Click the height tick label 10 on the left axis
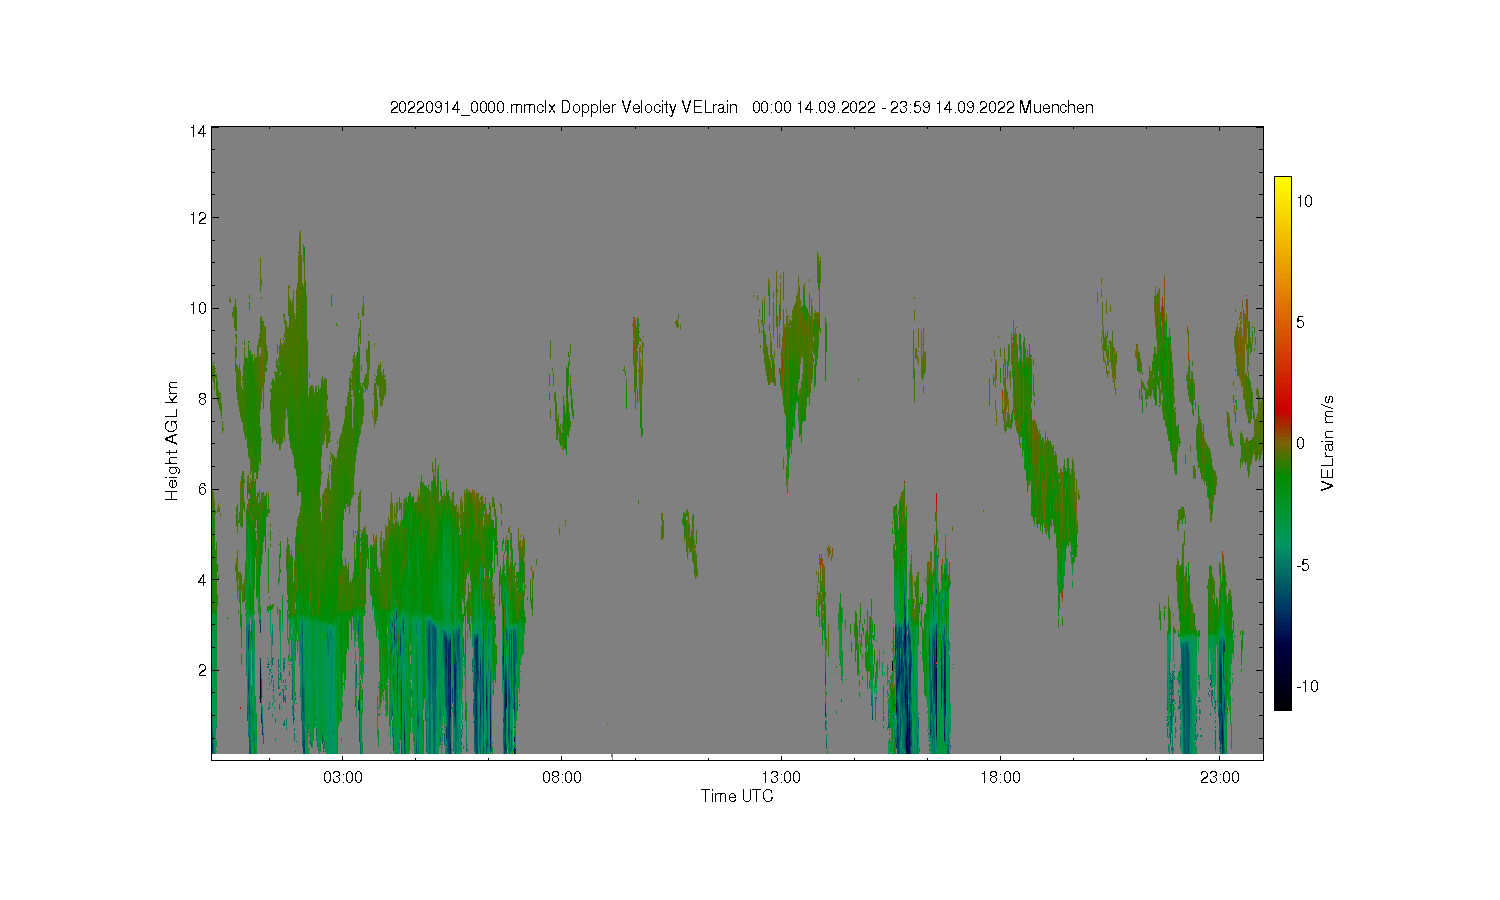This screenshot has width=1500, height=900. (198, 308)
